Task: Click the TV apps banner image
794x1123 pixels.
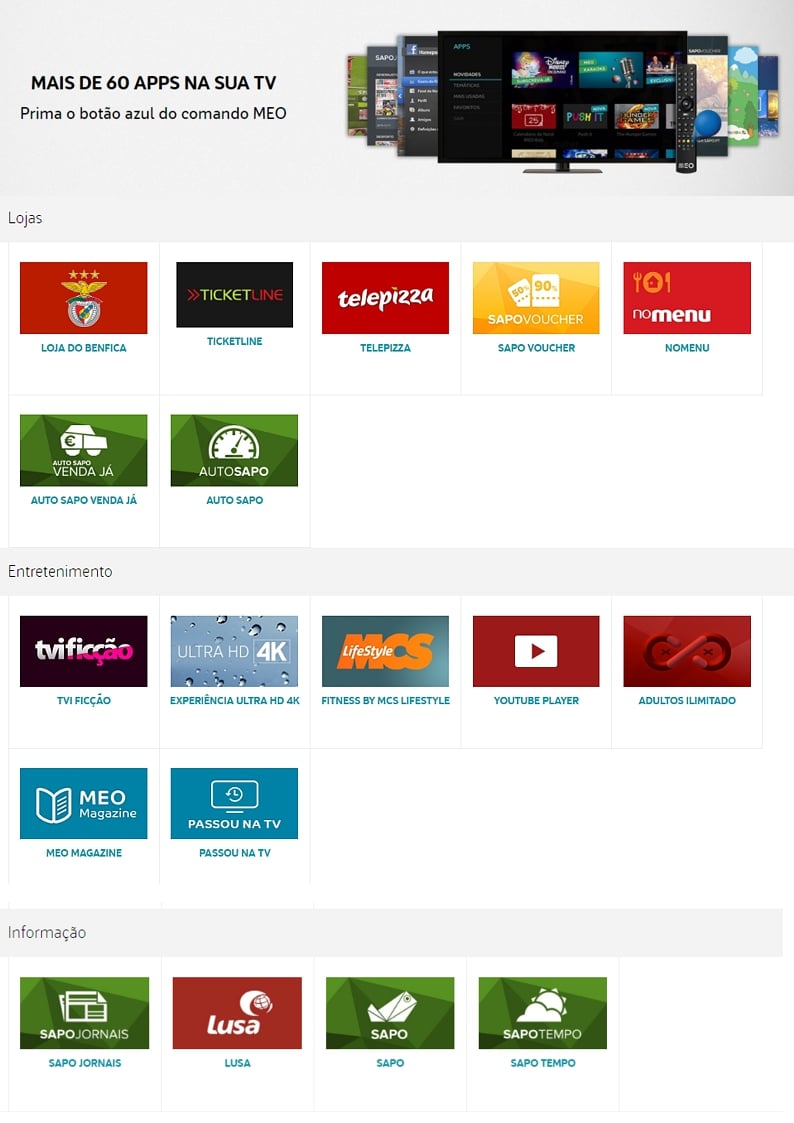Action: (562, 100)
